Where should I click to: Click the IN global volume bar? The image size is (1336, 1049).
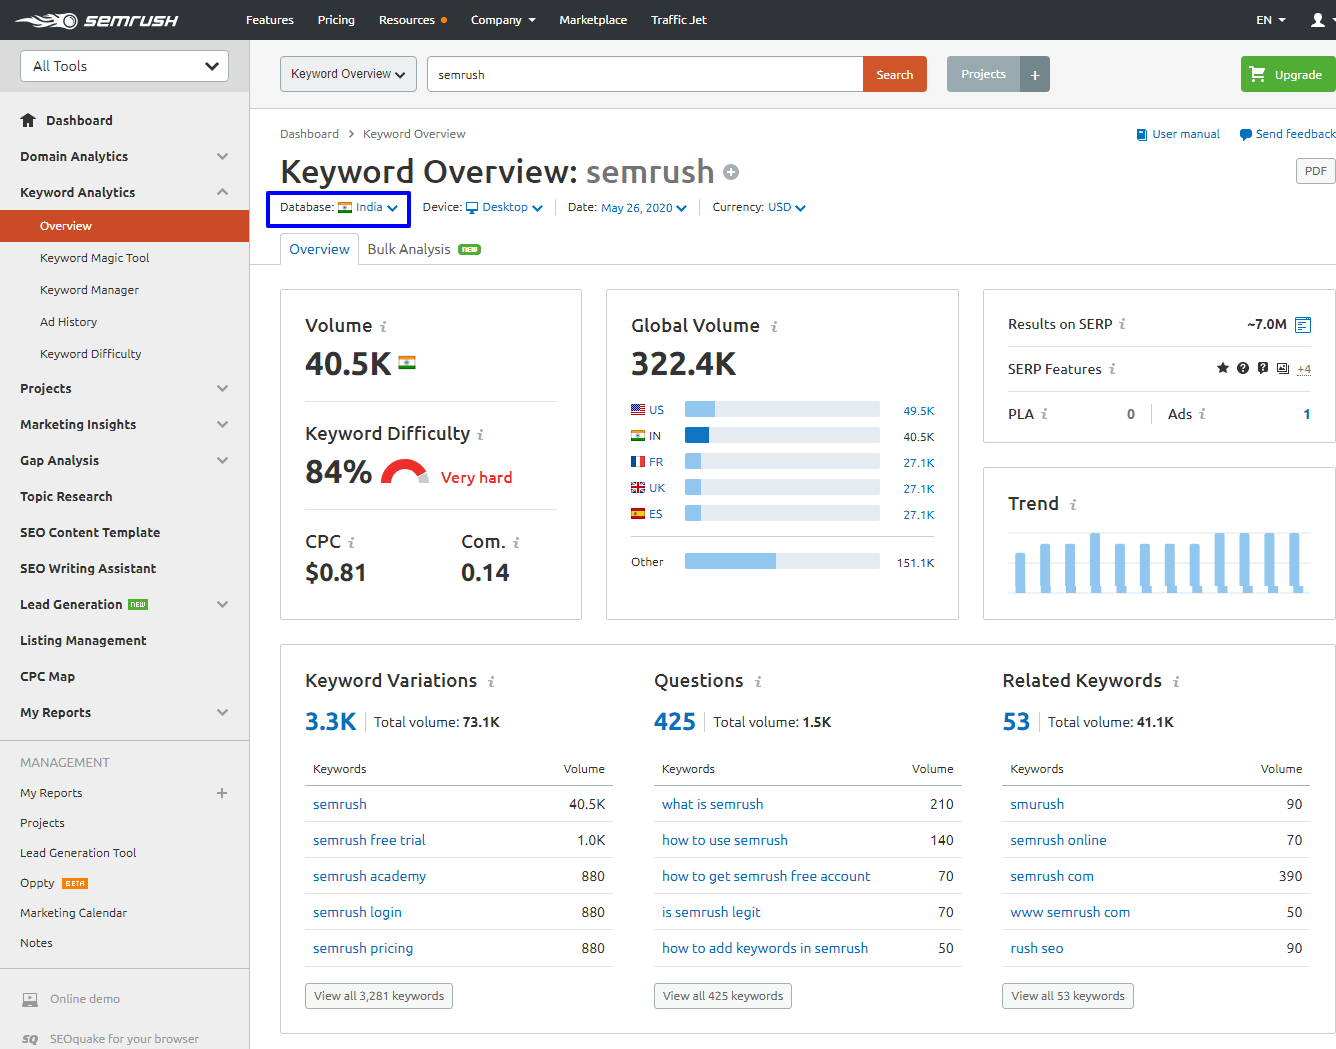pyautogui.click(x=782, y=435)
